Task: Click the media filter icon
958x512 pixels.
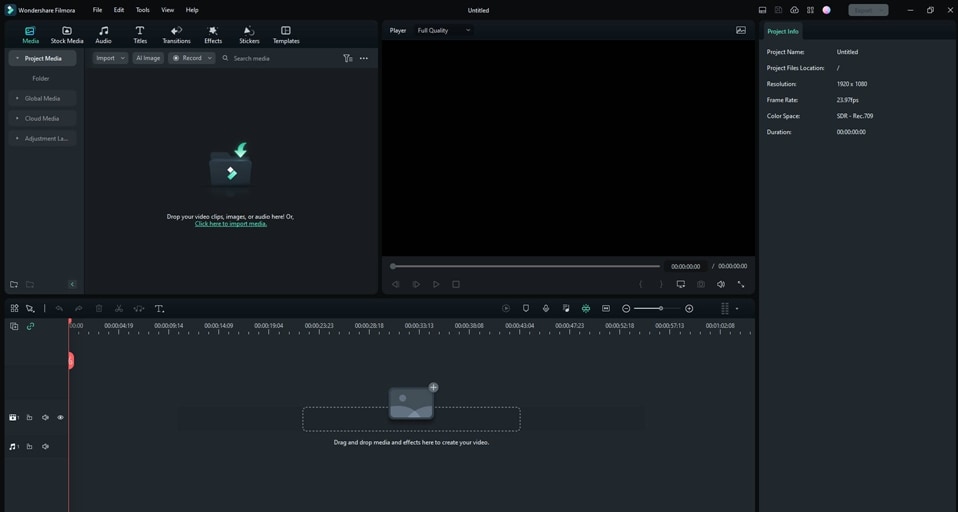Action: [x=348, y=58]
